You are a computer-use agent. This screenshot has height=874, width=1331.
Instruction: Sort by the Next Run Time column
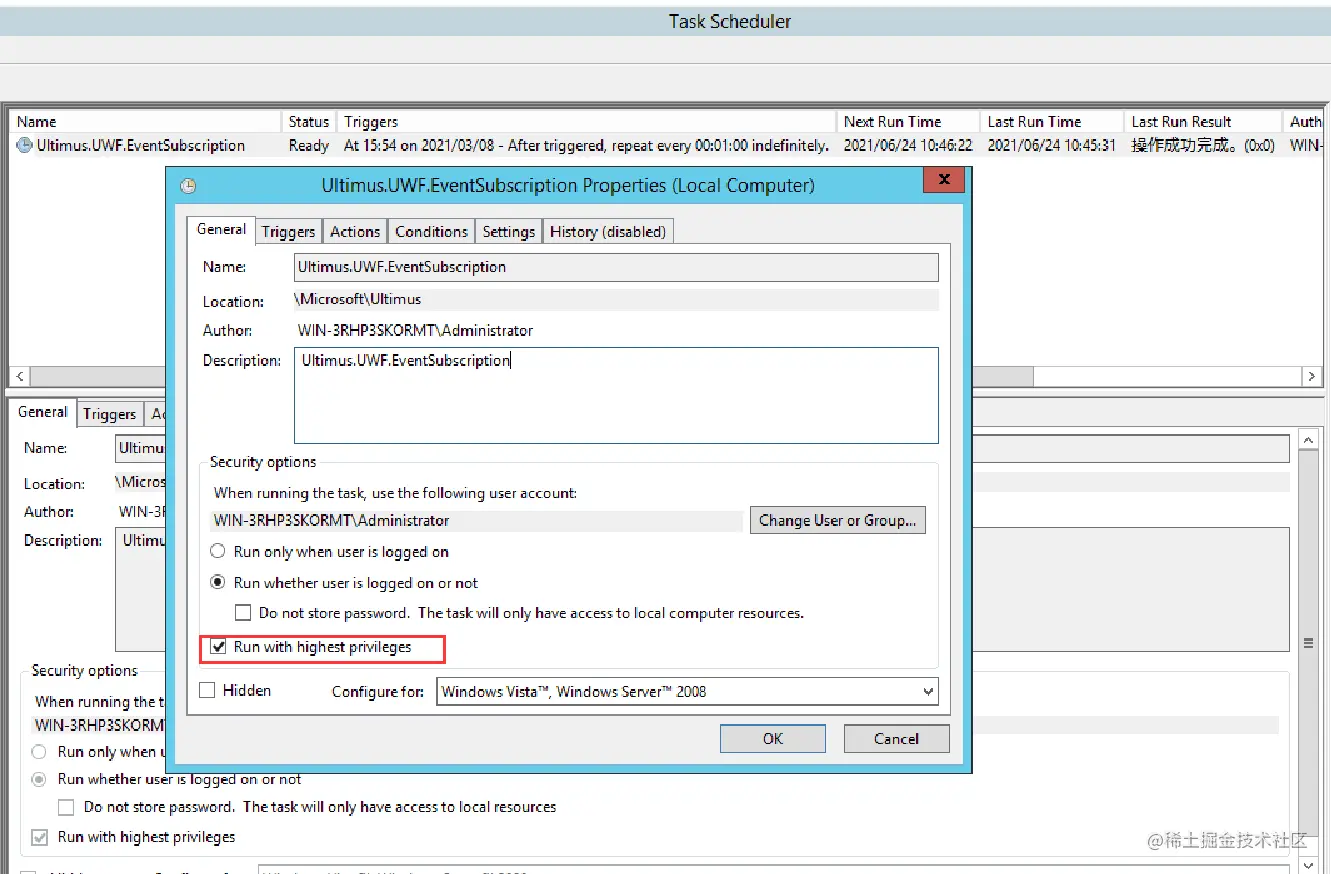coord(908,121)
